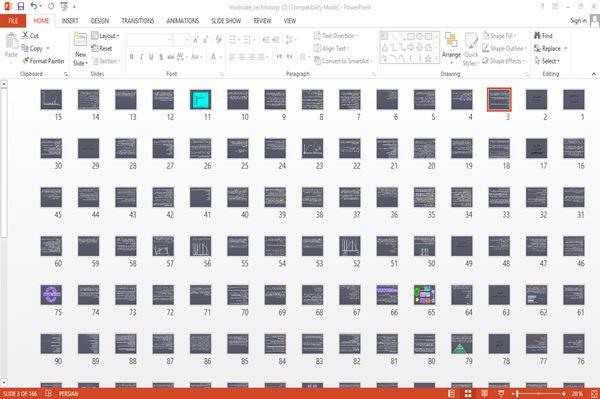Image resolution: width=600 pixels, height=399 pixels.
Task: Click the Reset slide button
Action: [x=102, y=48]
